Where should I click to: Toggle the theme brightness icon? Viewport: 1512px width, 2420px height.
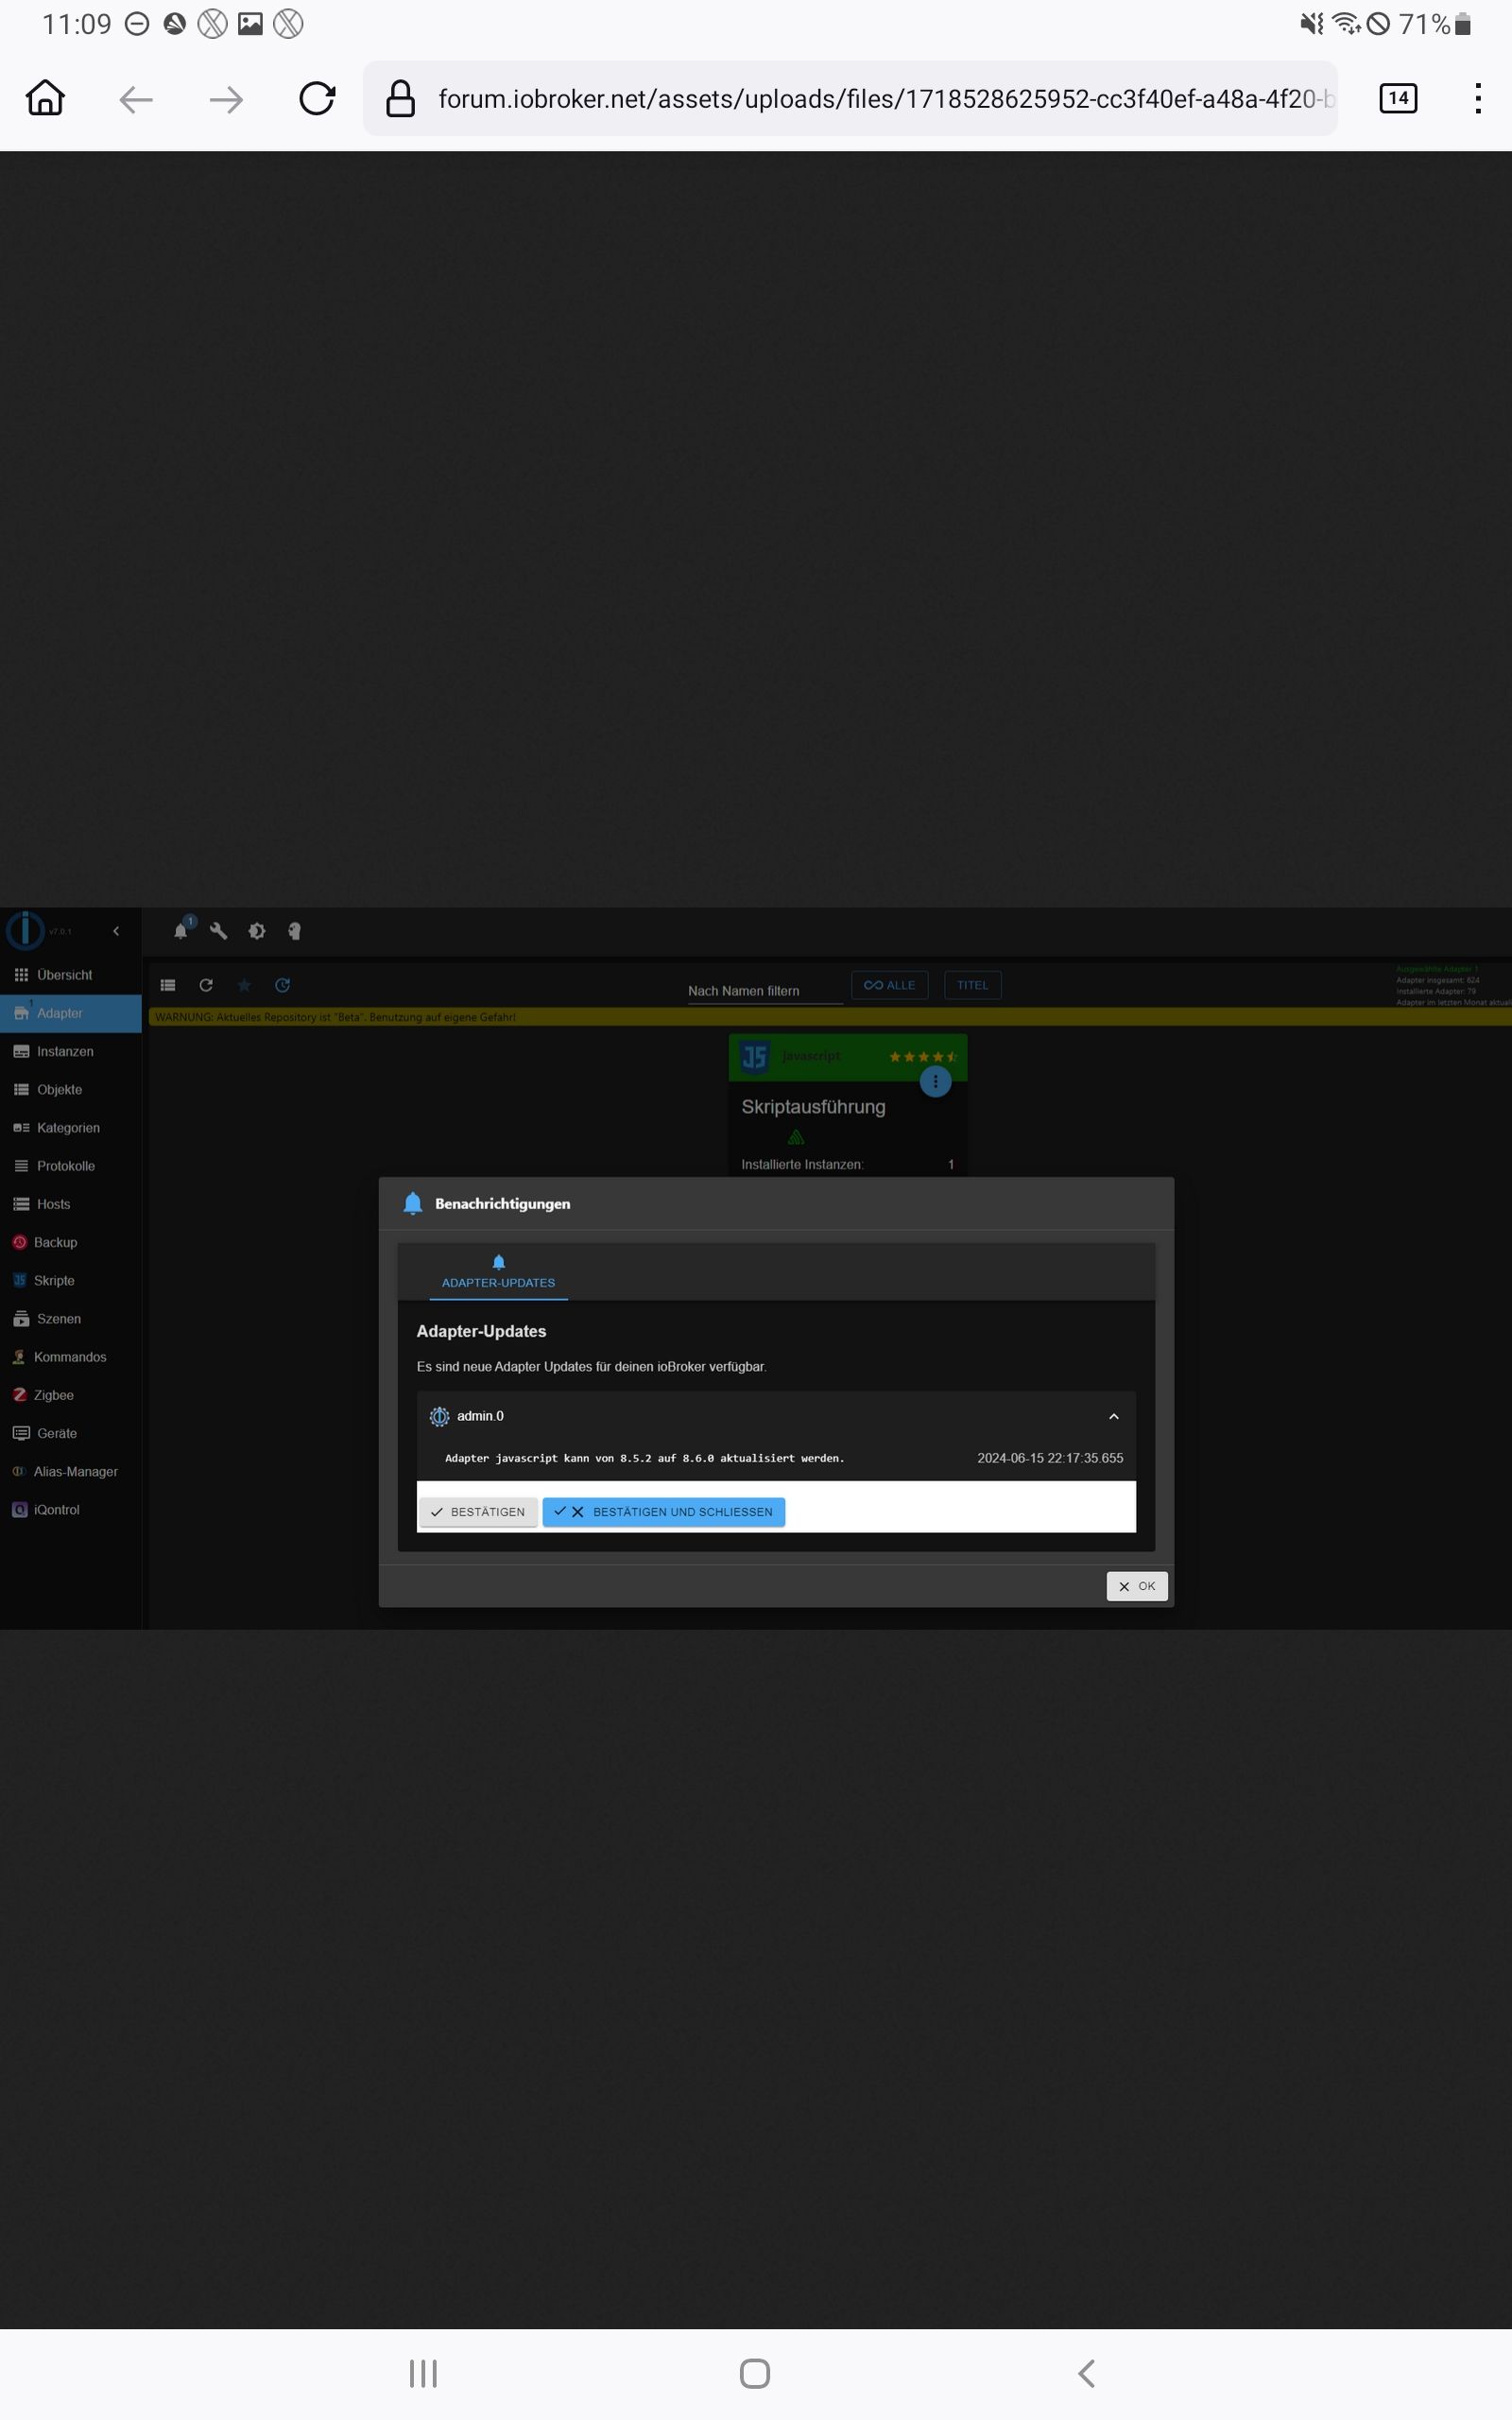pos(257,931)
